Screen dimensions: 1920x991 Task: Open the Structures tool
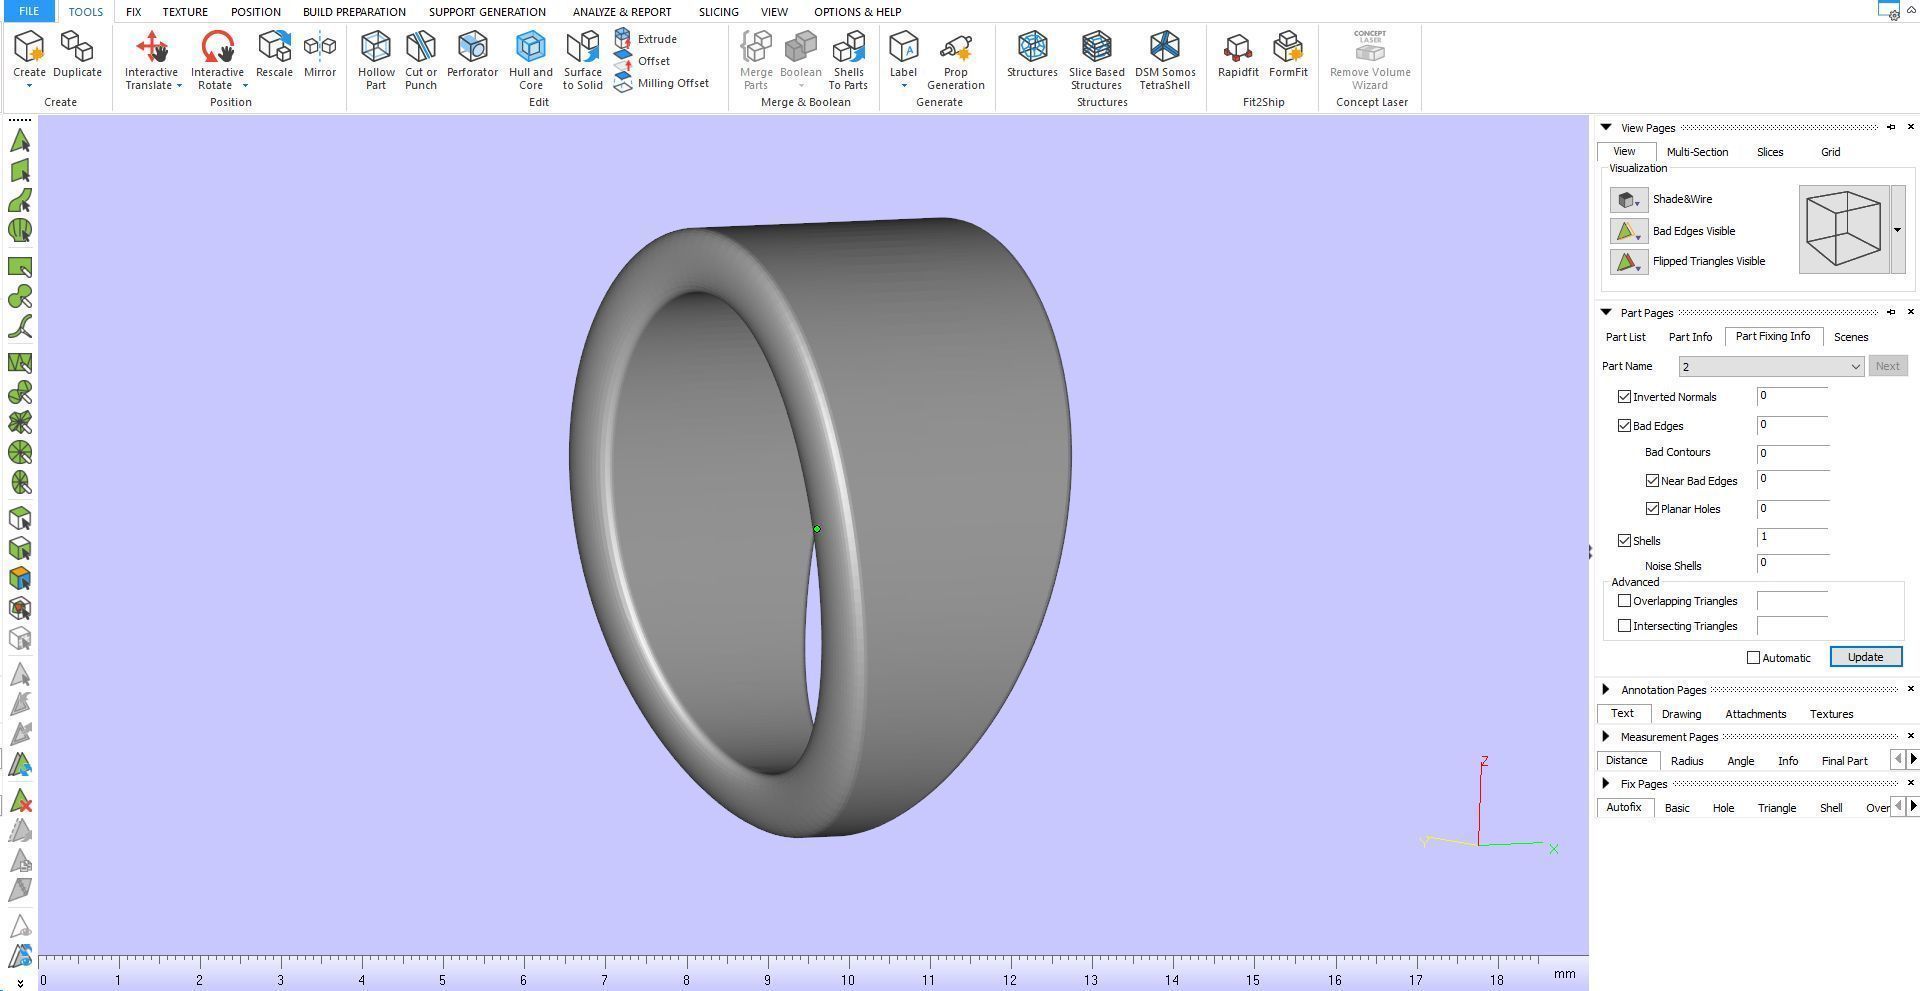pyautogui.click(x=1032, y=54)
